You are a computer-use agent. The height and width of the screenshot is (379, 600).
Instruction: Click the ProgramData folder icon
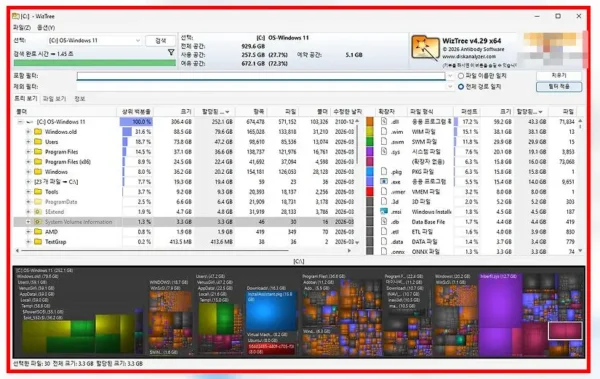(38, 201)
